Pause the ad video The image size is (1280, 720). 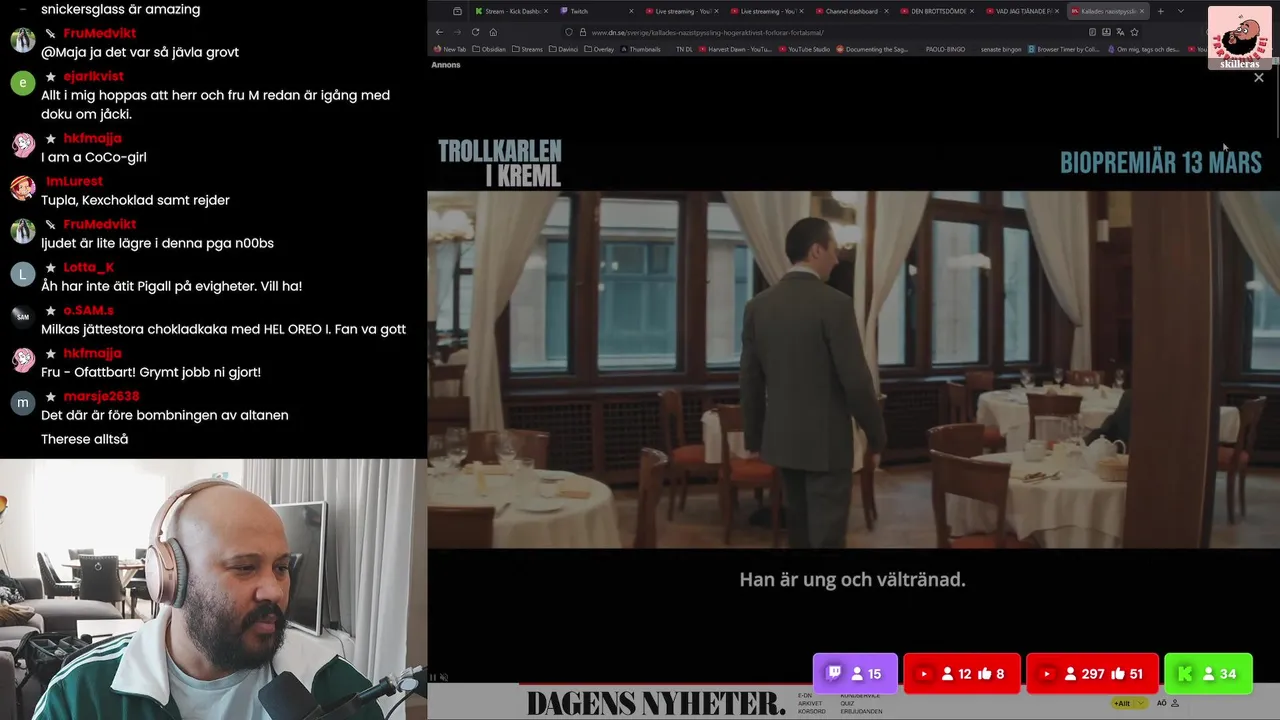point(433,677)
